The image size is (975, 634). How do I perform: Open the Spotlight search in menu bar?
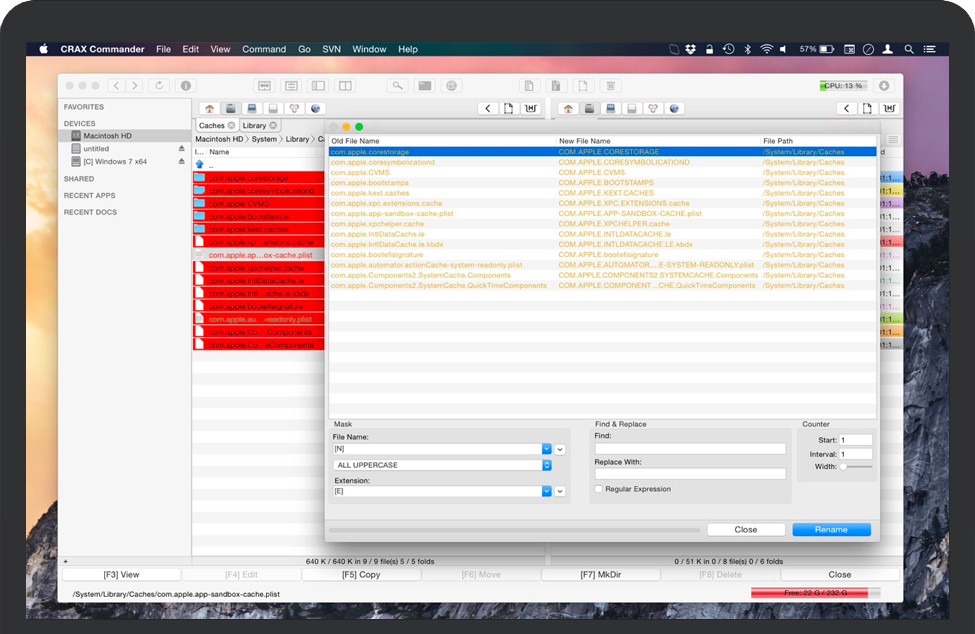pos(909,49)
